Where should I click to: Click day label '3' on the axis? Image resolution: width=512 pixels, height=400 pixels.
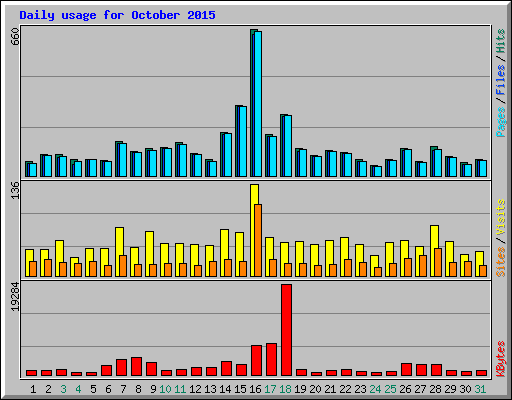(63, 389)
